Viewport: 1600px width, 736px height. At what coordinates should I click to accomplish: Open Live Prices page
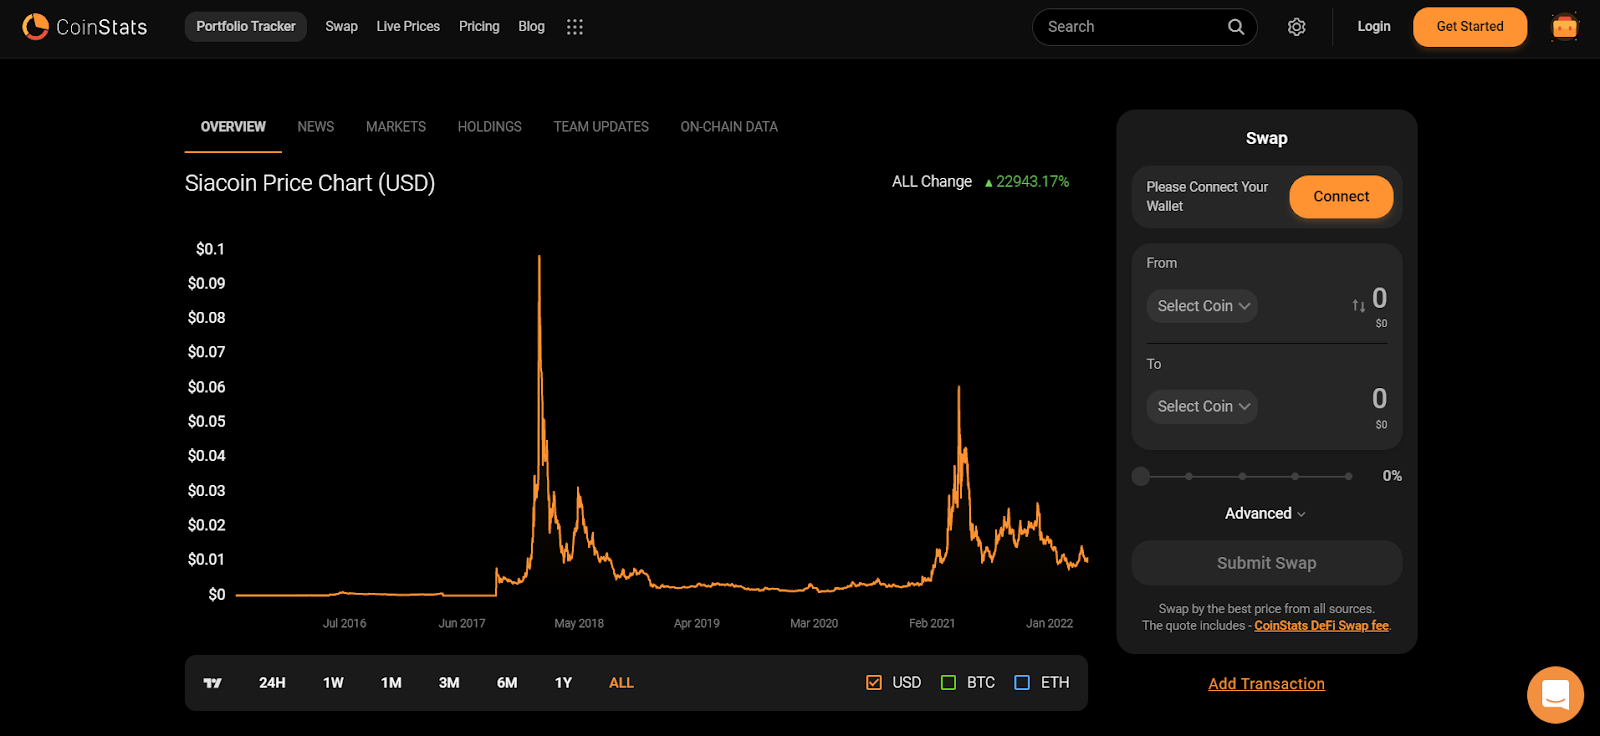click(x=408, y=27)
